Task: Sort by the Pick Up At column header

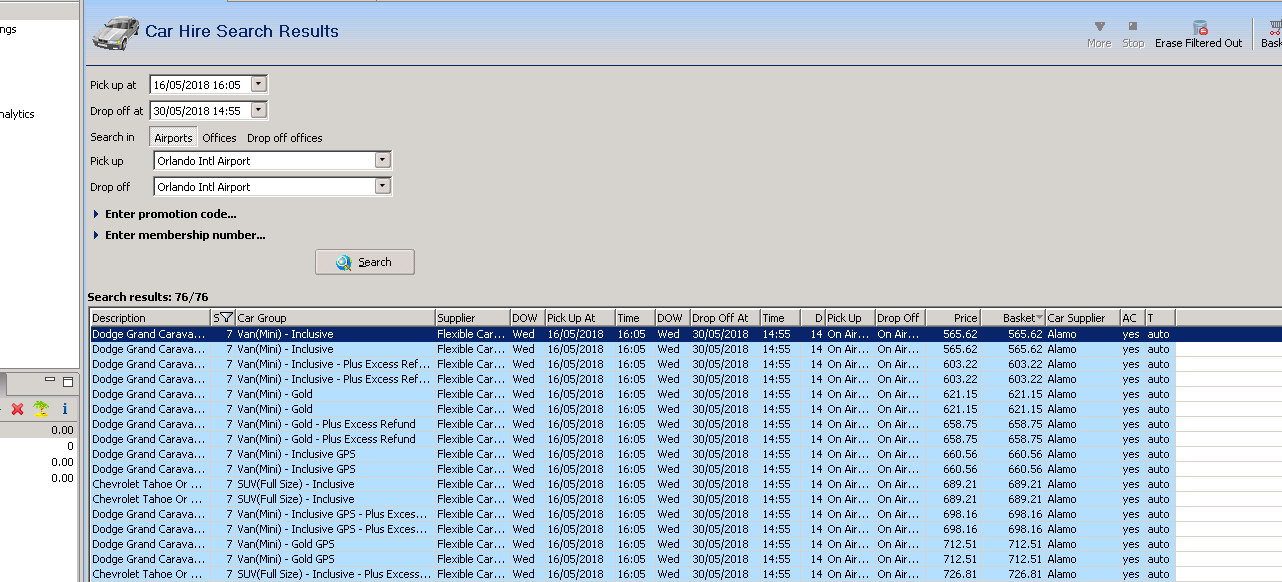Action: pos(579,318)
